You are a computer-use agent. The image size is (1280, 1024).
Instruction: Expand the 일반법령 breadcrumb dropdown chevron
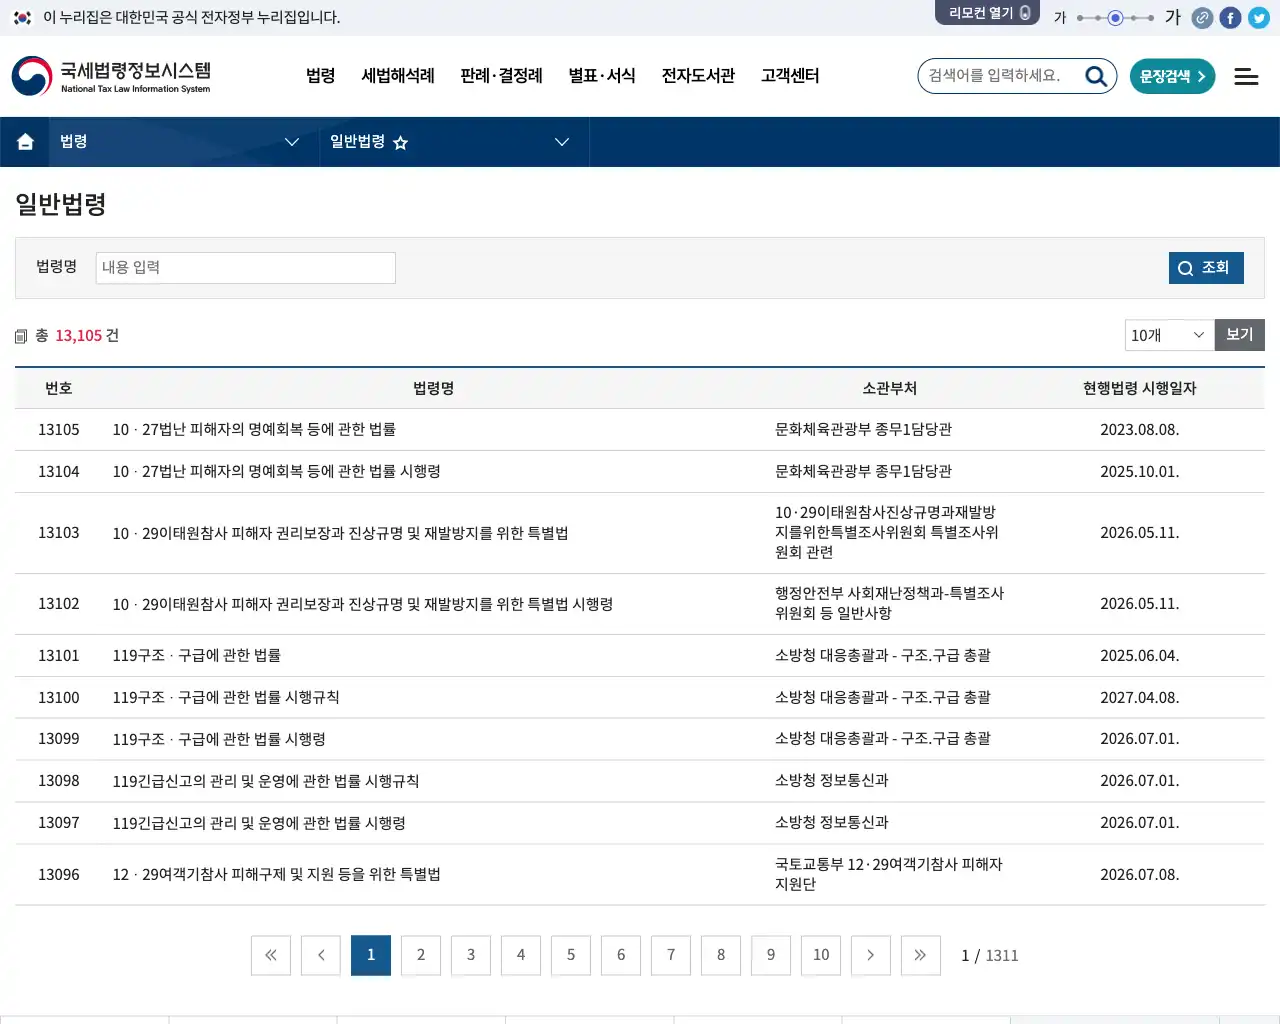[x=562, y=142]
